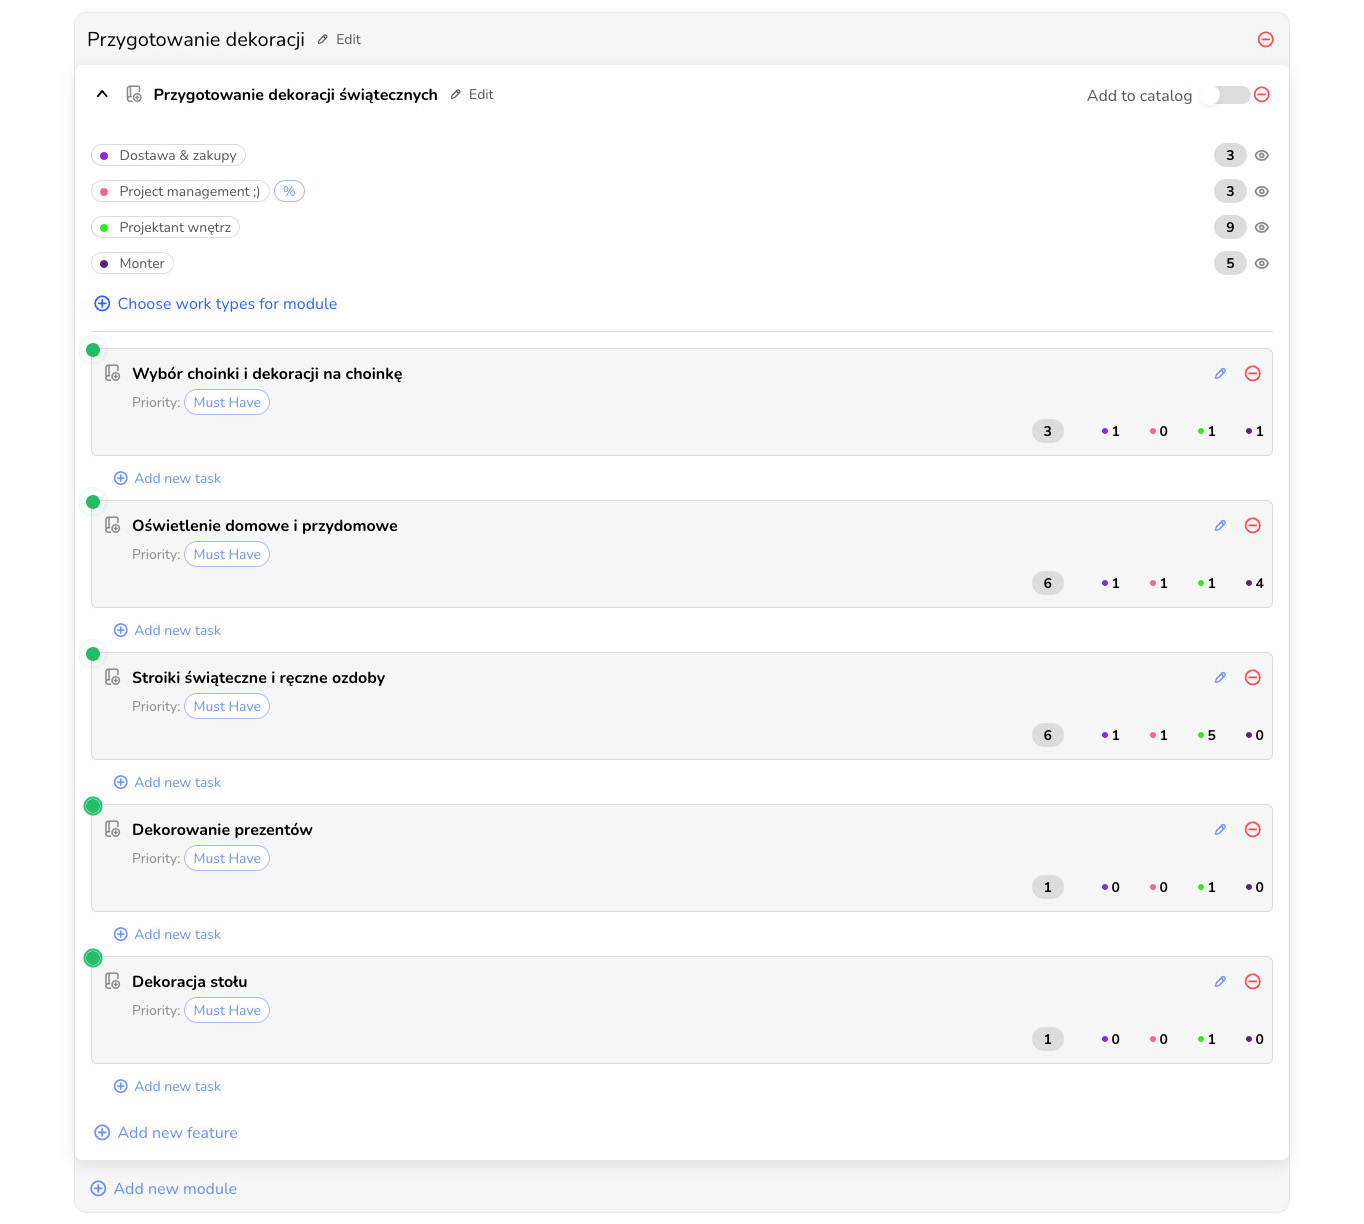Click red remove icon in top Przygotowanie dekoracji header
This screenshot has width=1364, height=1224.
(1265, 40)
